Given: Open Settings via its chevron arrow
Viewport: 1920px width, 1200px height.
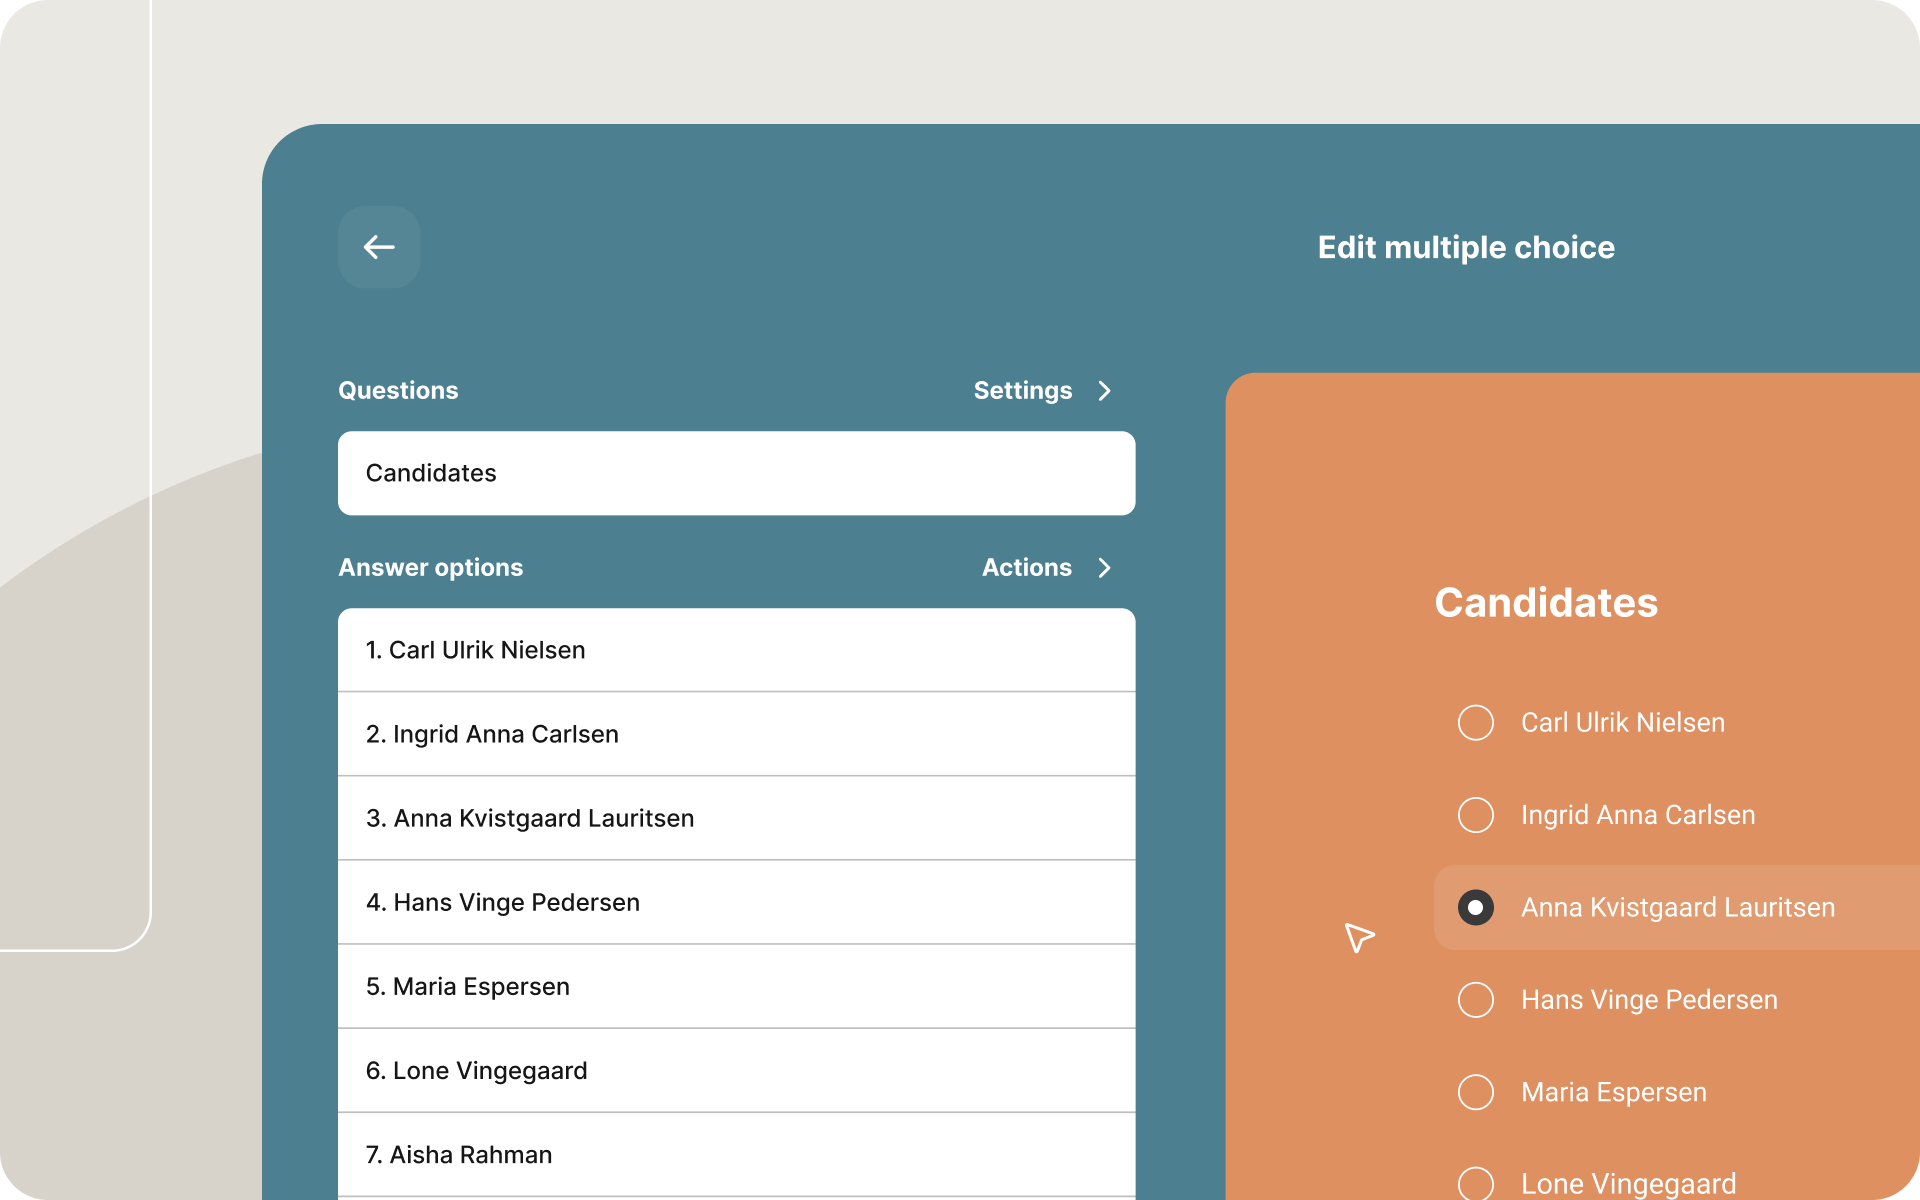Looking at the screenshot, I should (1104, 391).
